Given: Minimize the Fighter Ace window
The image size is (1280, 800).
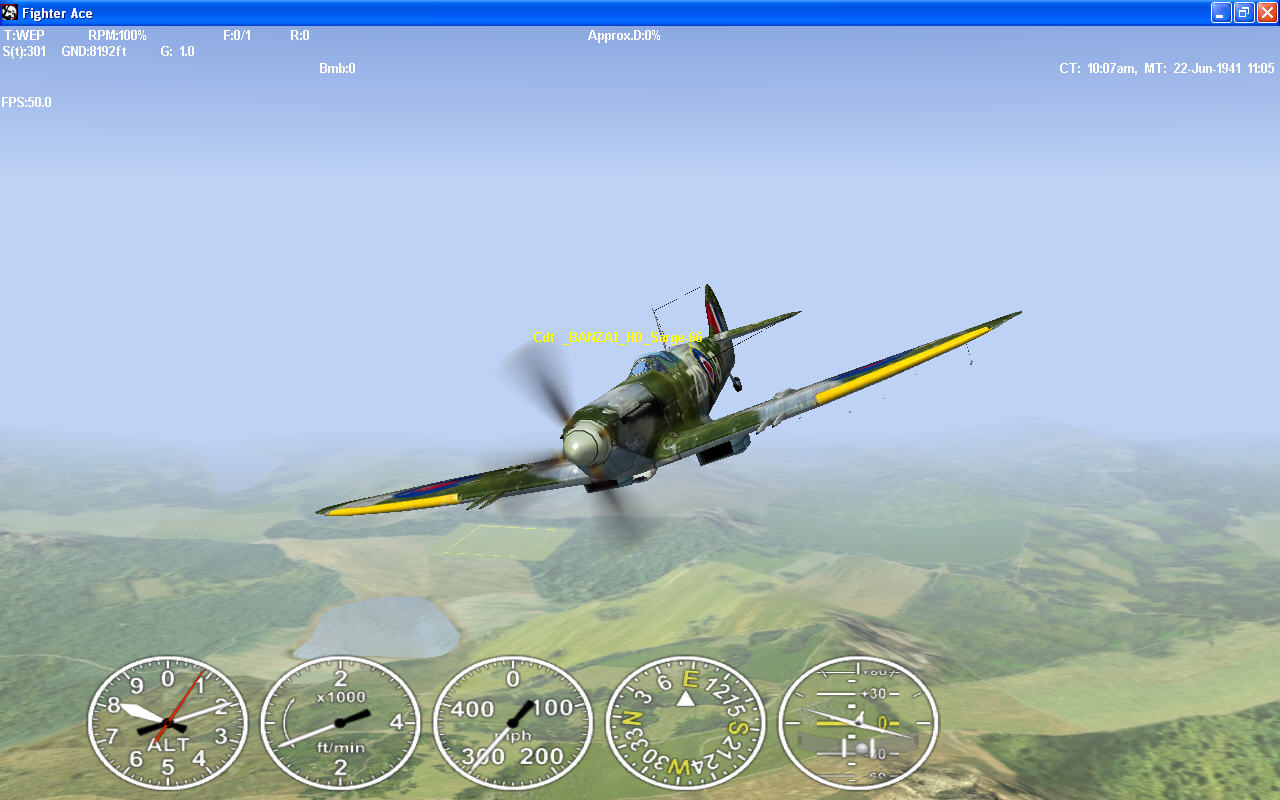Looking at the screenshot, I should click(x=1221, y=12).
